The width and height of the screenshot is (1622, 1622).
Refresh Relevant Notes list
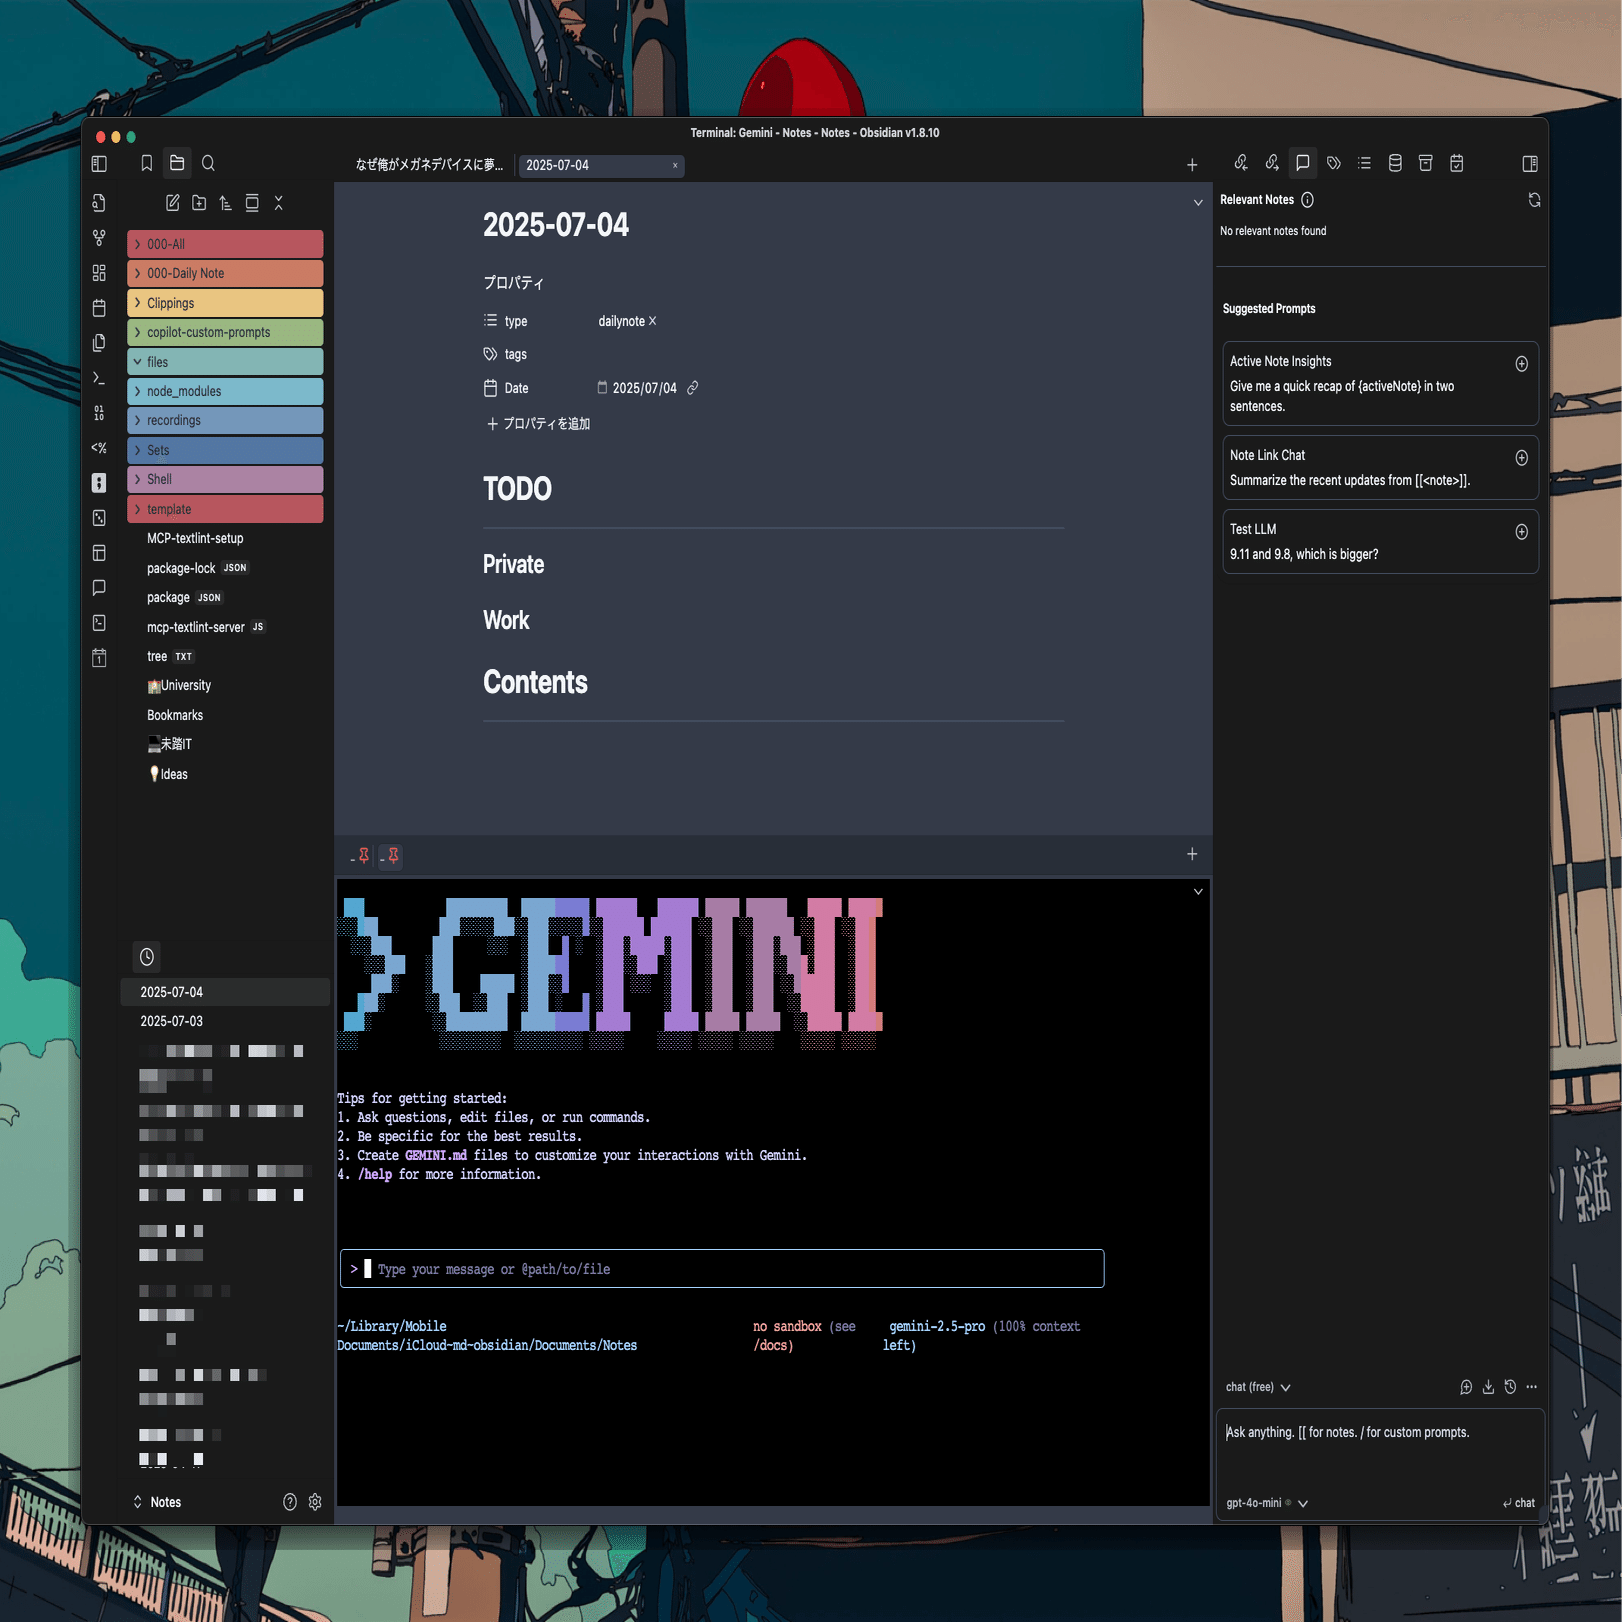pyautogui.click(x=1534, y=200)
